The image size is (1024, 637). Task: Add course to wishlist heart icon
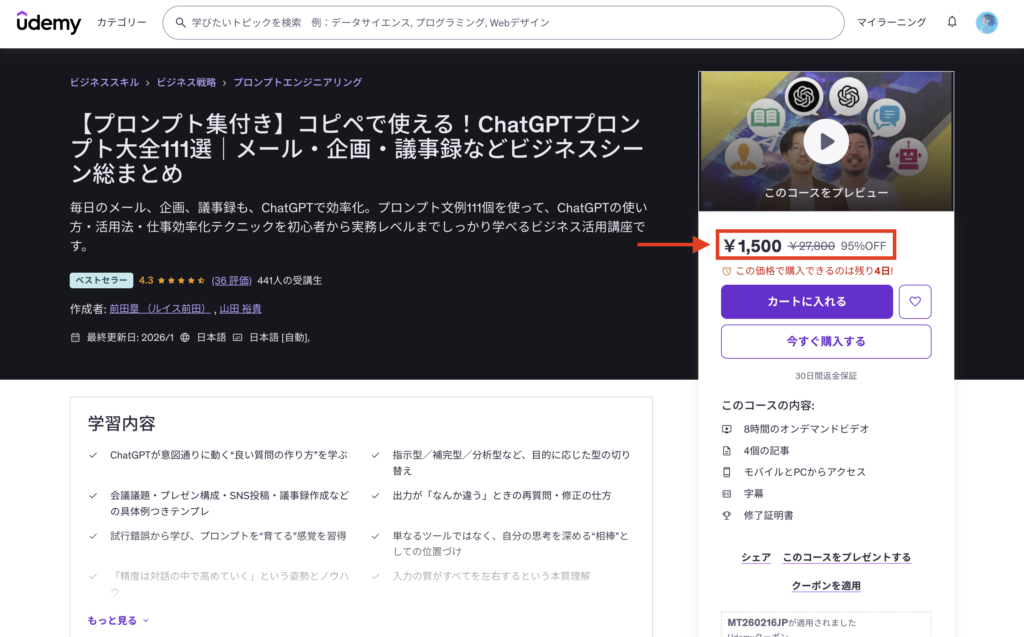pyautogui.click(x=915, y=301)
